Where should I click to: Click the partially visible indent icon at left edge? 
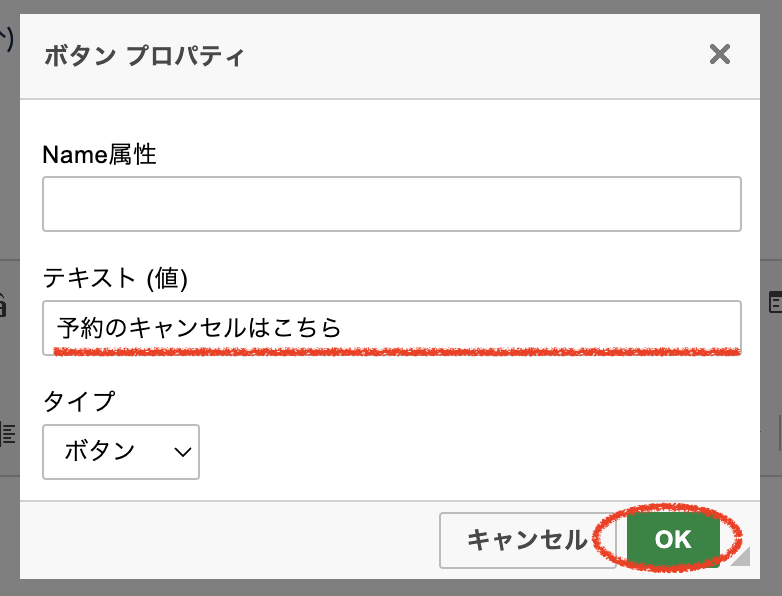click(x=8, y=432)
